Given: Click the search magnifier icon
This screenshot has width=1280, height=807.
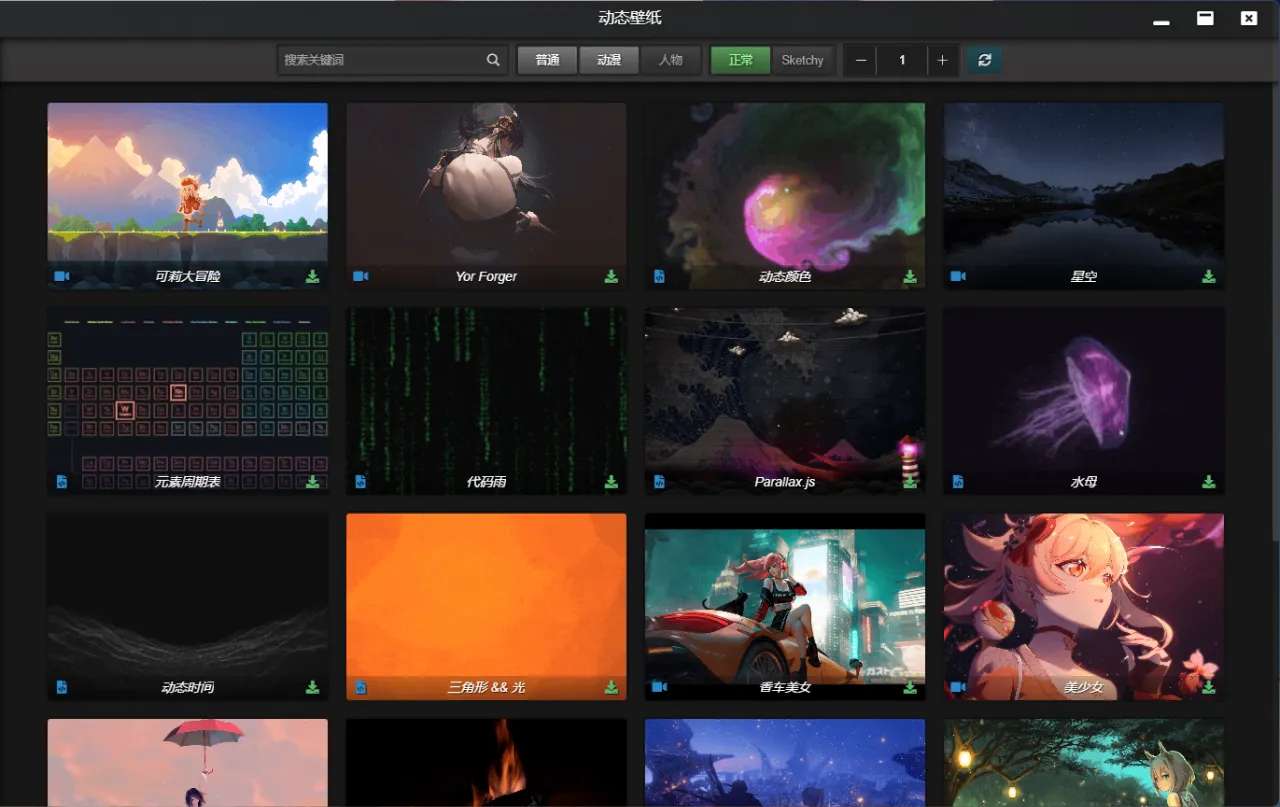Looking at the screenshot, I should (493, 60).
